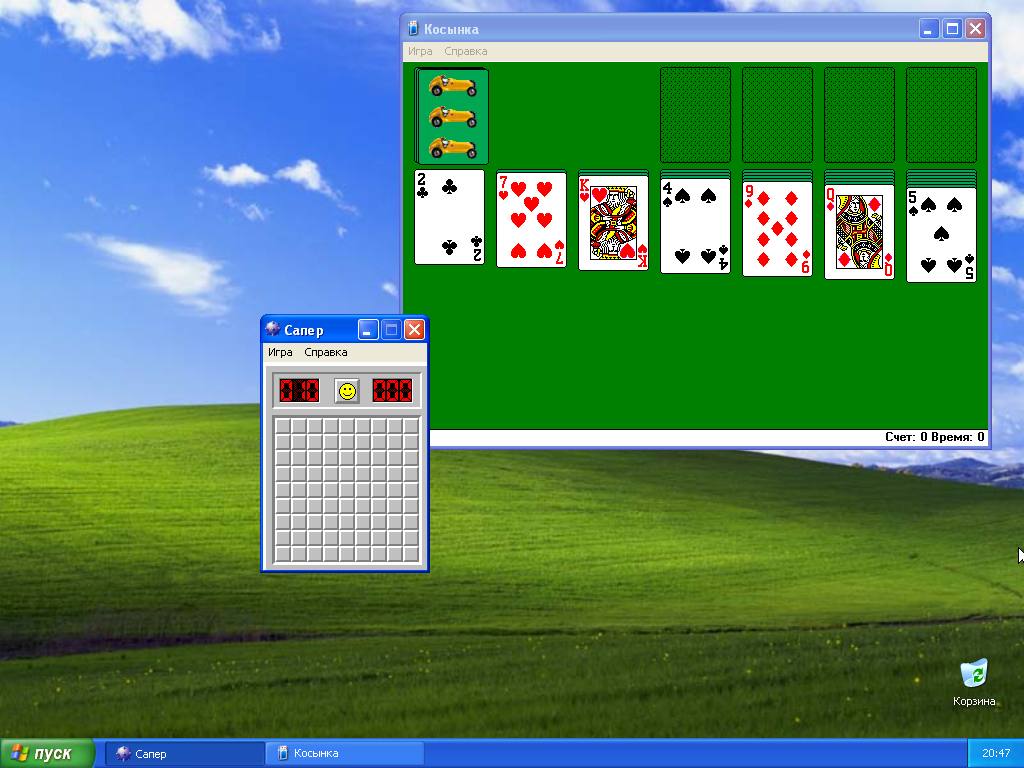Open the Игра menu in Сапер
The width and height of the screenshot is (1024, 768).
[x=280, y=352]
